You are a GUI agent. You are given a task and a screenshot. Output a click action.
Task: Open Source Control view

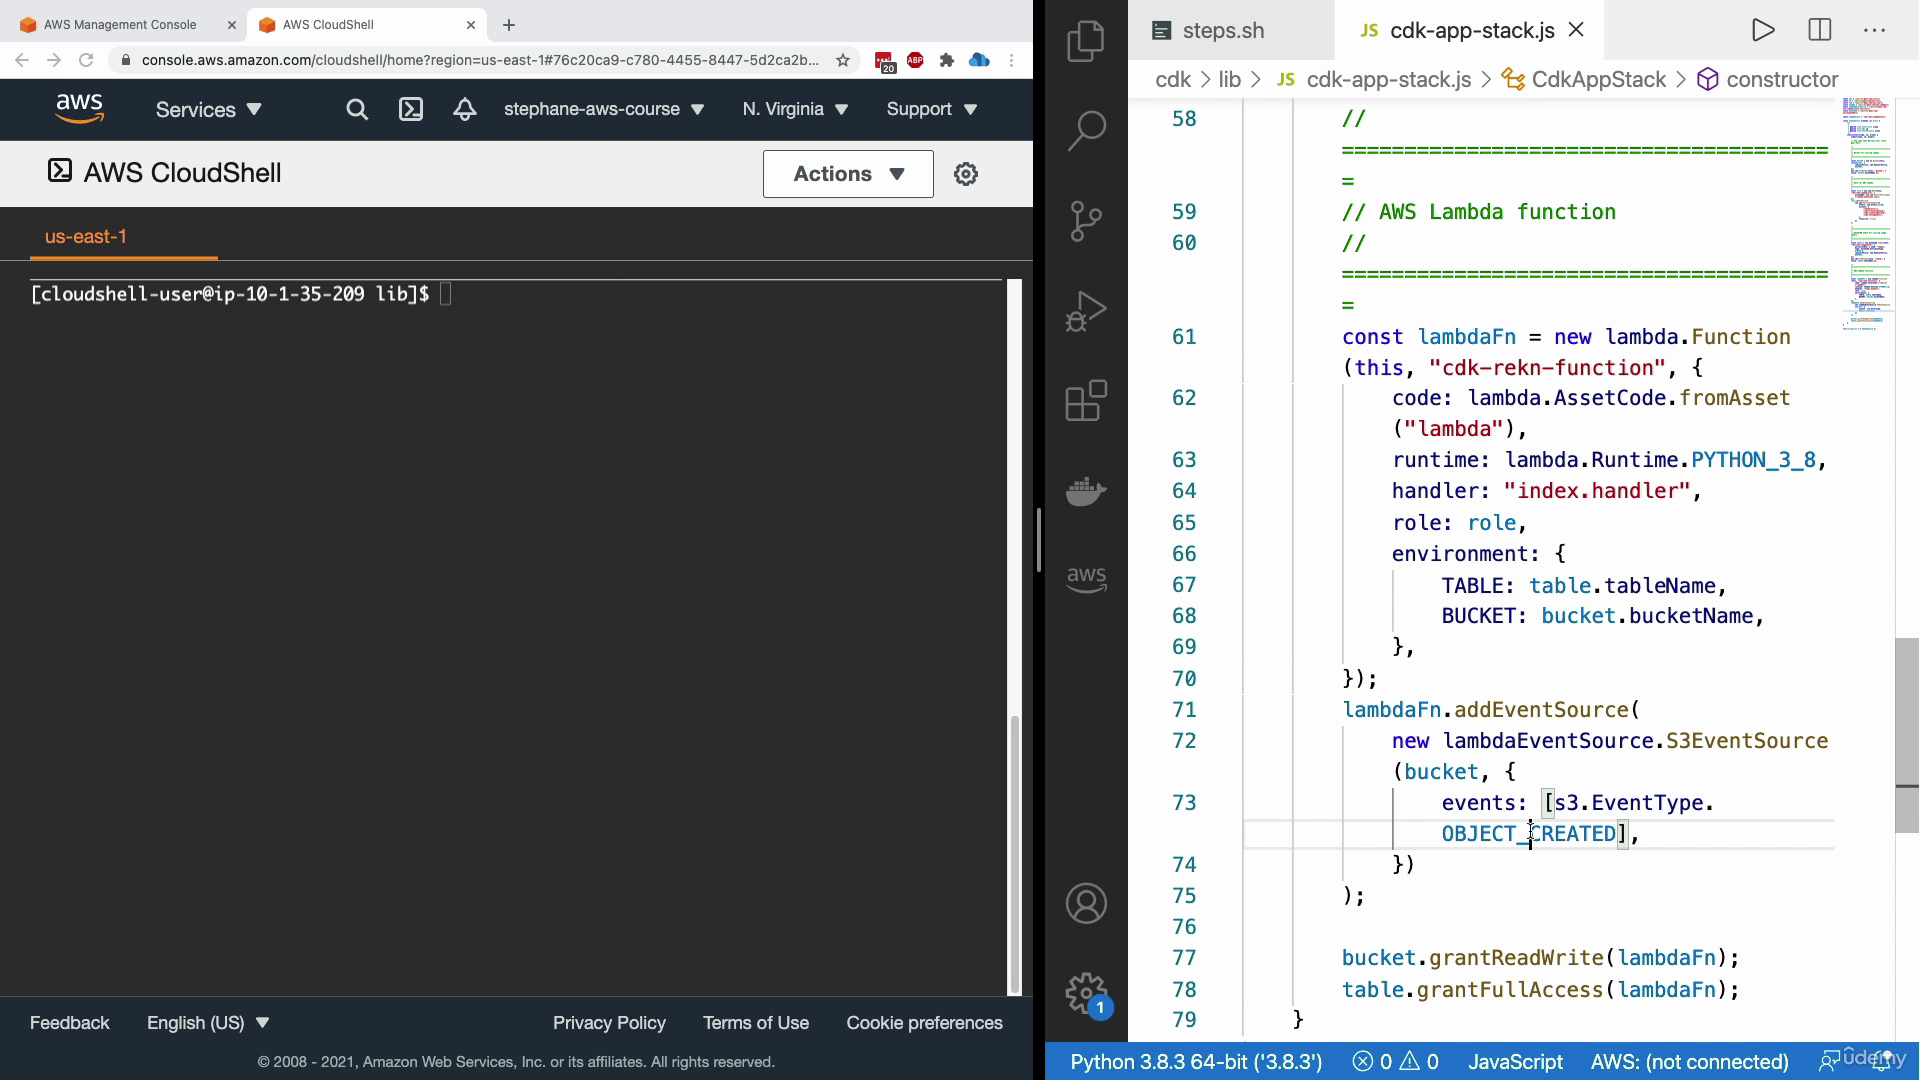click(1086, 221)
